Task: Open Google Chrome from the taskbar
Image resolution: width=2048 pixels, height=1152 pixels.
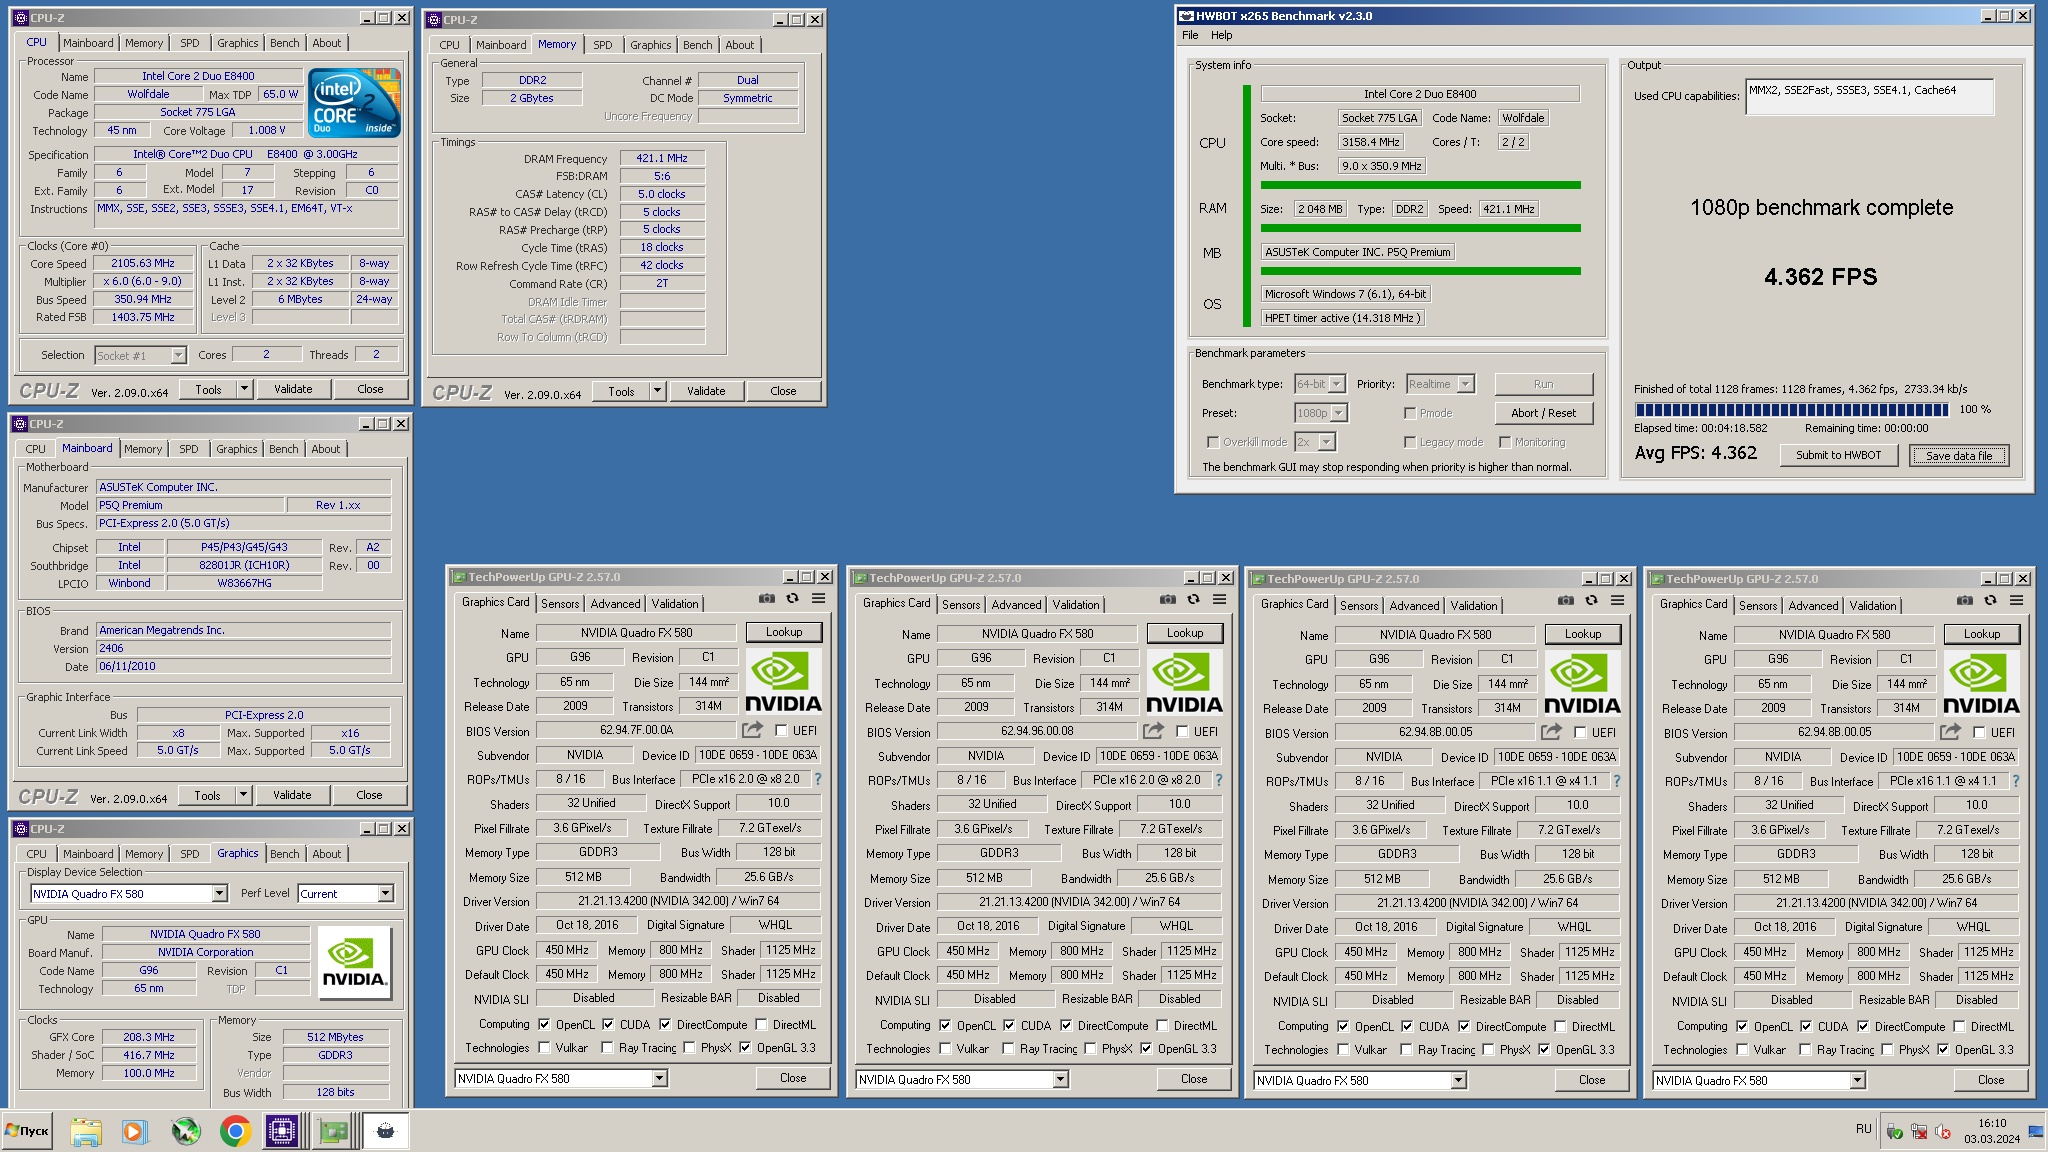Action: tap(235, 1131)
